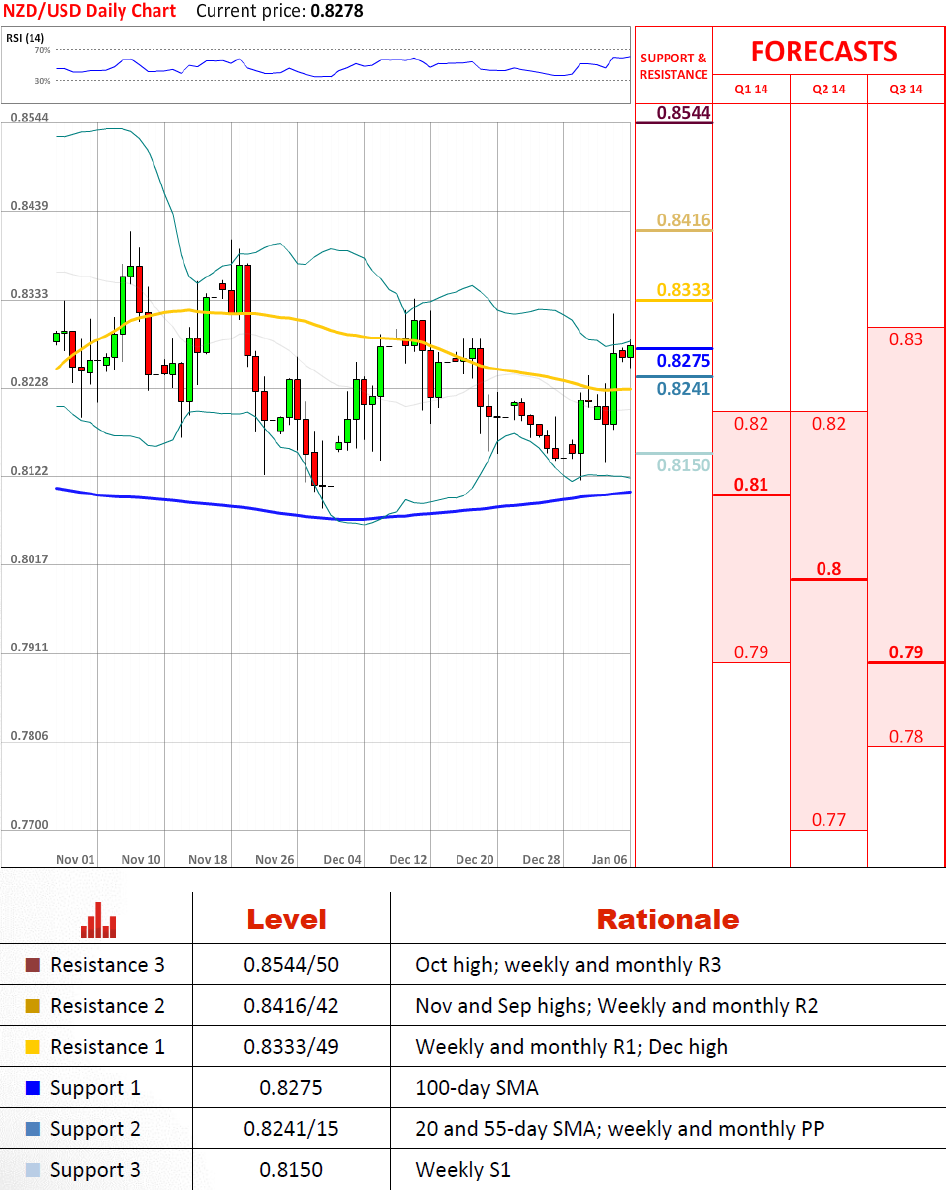This screenshot has height=1190, width=950.
Task: Click the 0.8275 support level label
Action: (x=684, y=360)
